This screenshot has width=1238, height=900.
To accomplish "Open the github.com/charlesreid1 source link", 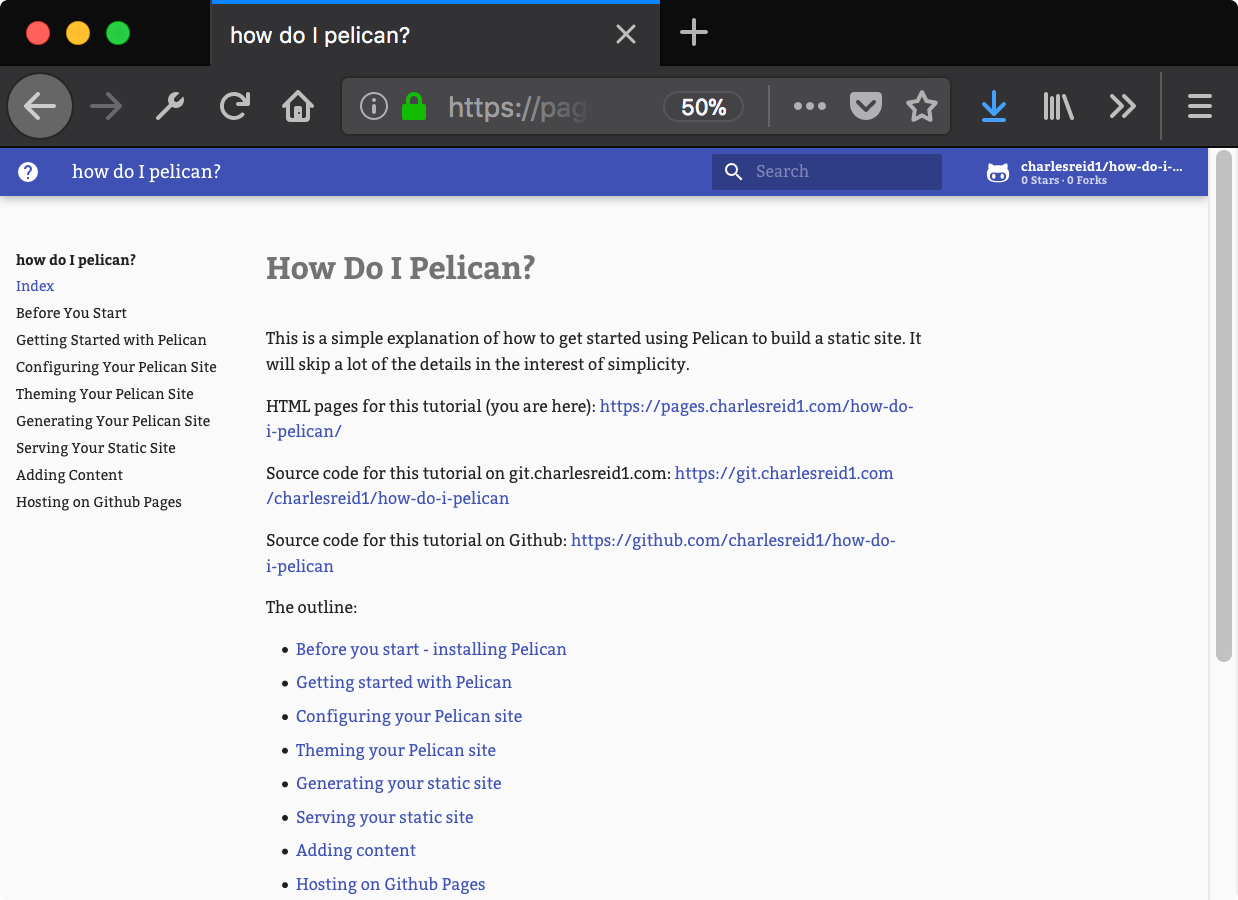I will pyautogui.click(x=733, y=540).
